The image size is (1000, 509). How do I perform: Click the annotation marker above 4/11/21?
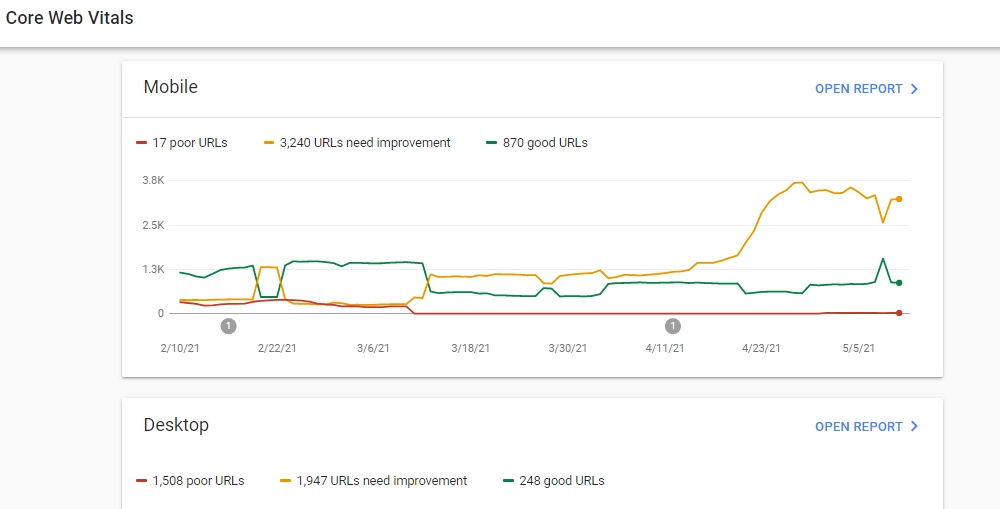tap(673, 326)
